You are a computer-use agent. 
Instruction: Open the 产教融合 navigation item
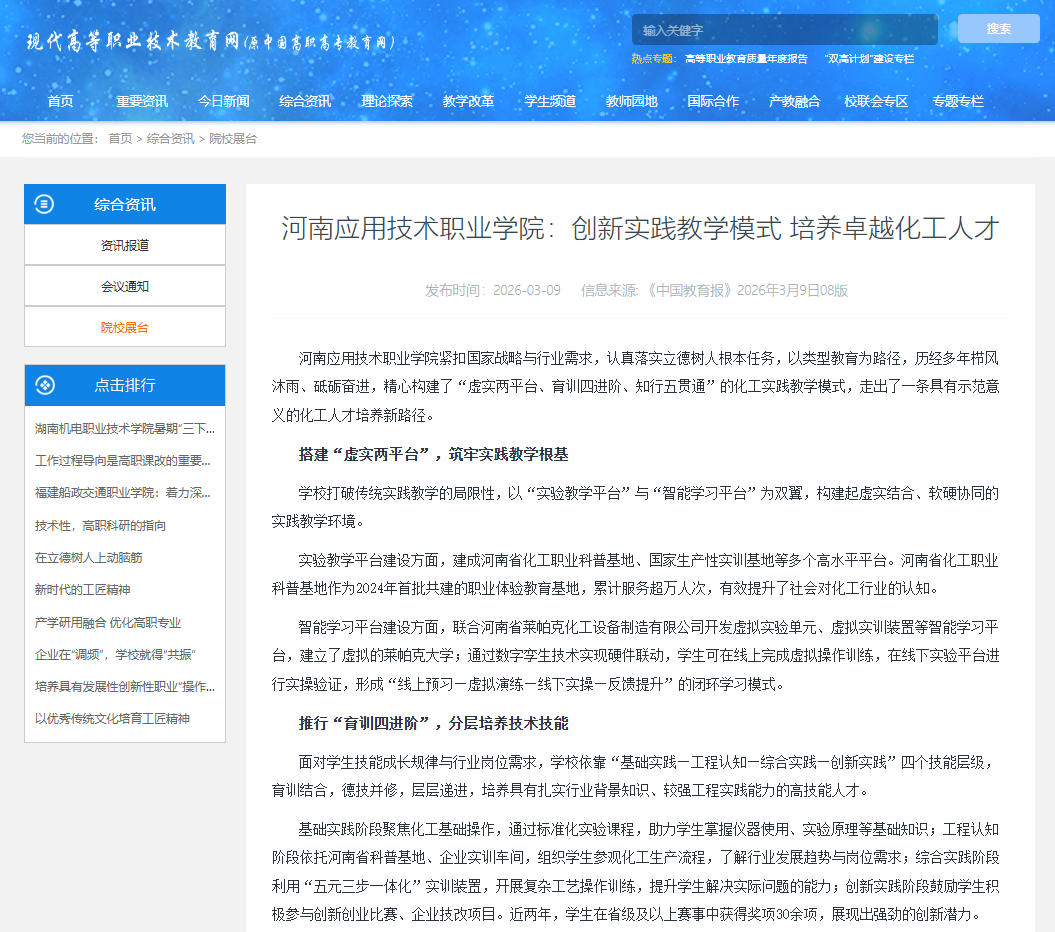794,101
